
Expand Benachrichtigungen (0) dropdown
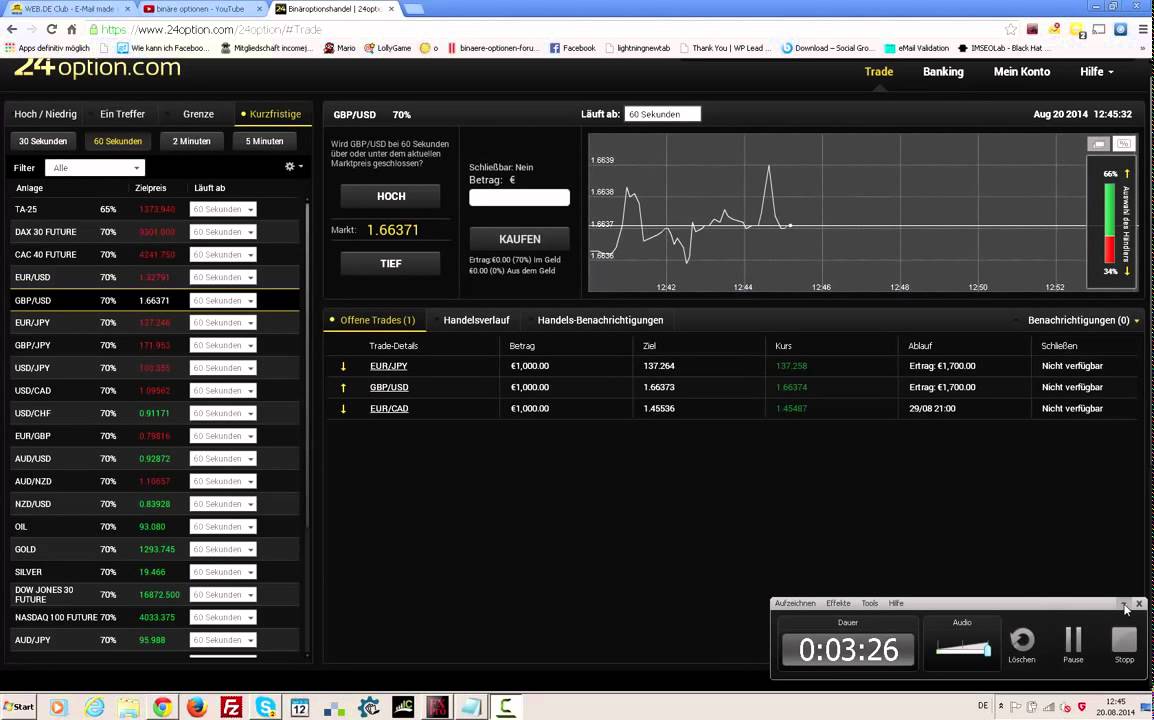(1083, 320)
